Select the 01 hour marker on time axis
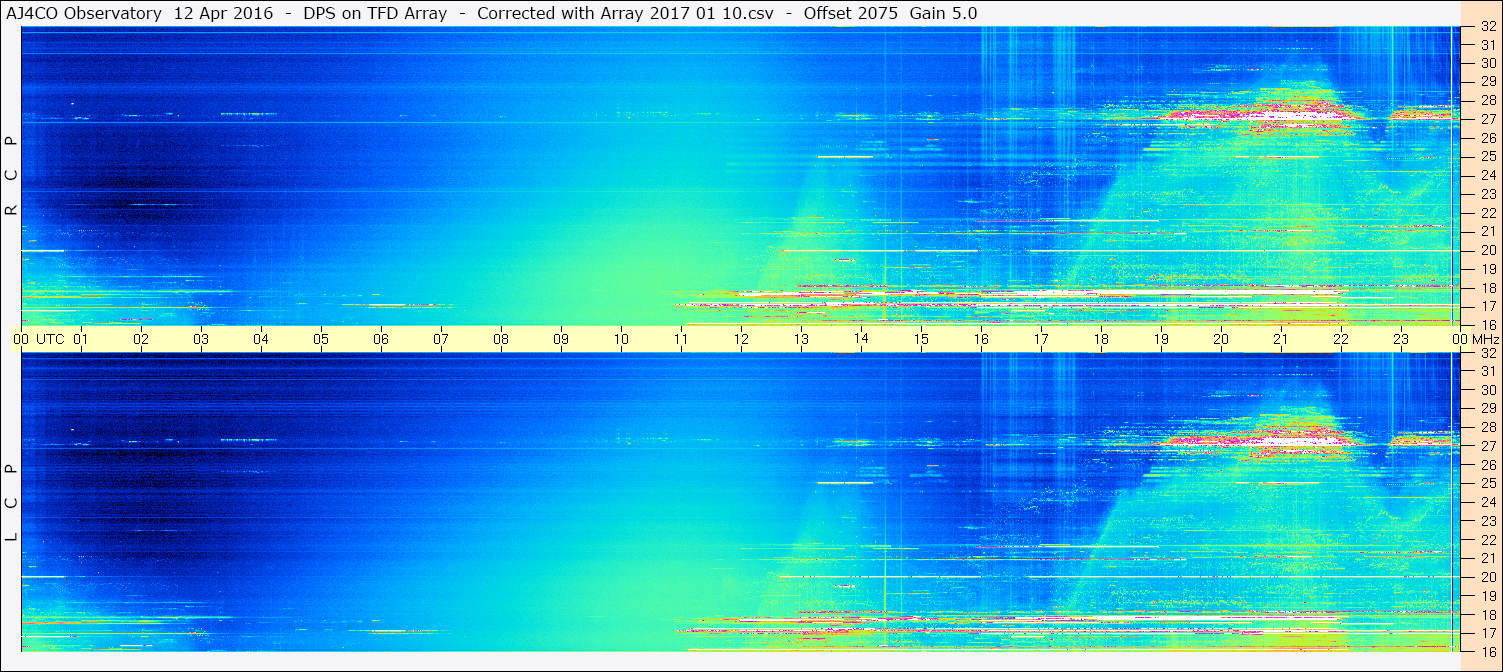 (81, 339)
